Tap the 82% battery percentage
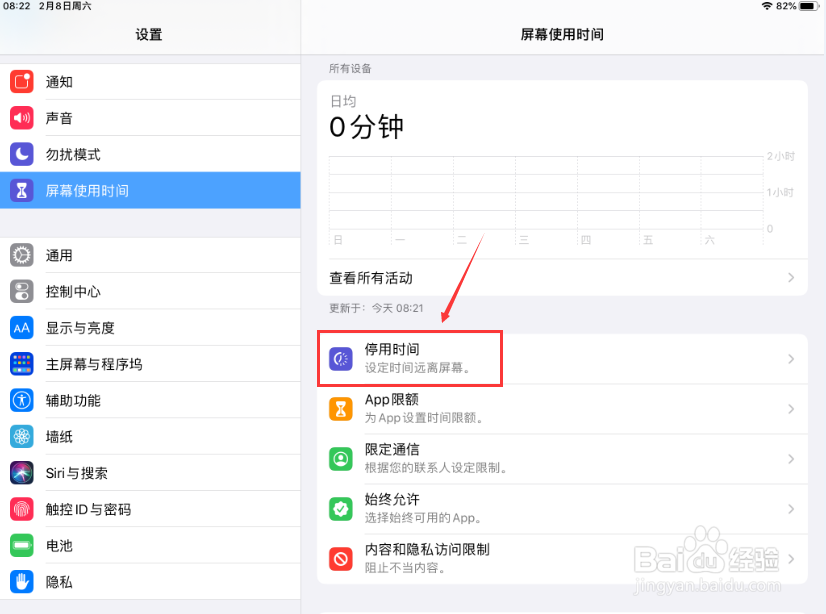This screenshot has height=614, width=826. (786, 6)
